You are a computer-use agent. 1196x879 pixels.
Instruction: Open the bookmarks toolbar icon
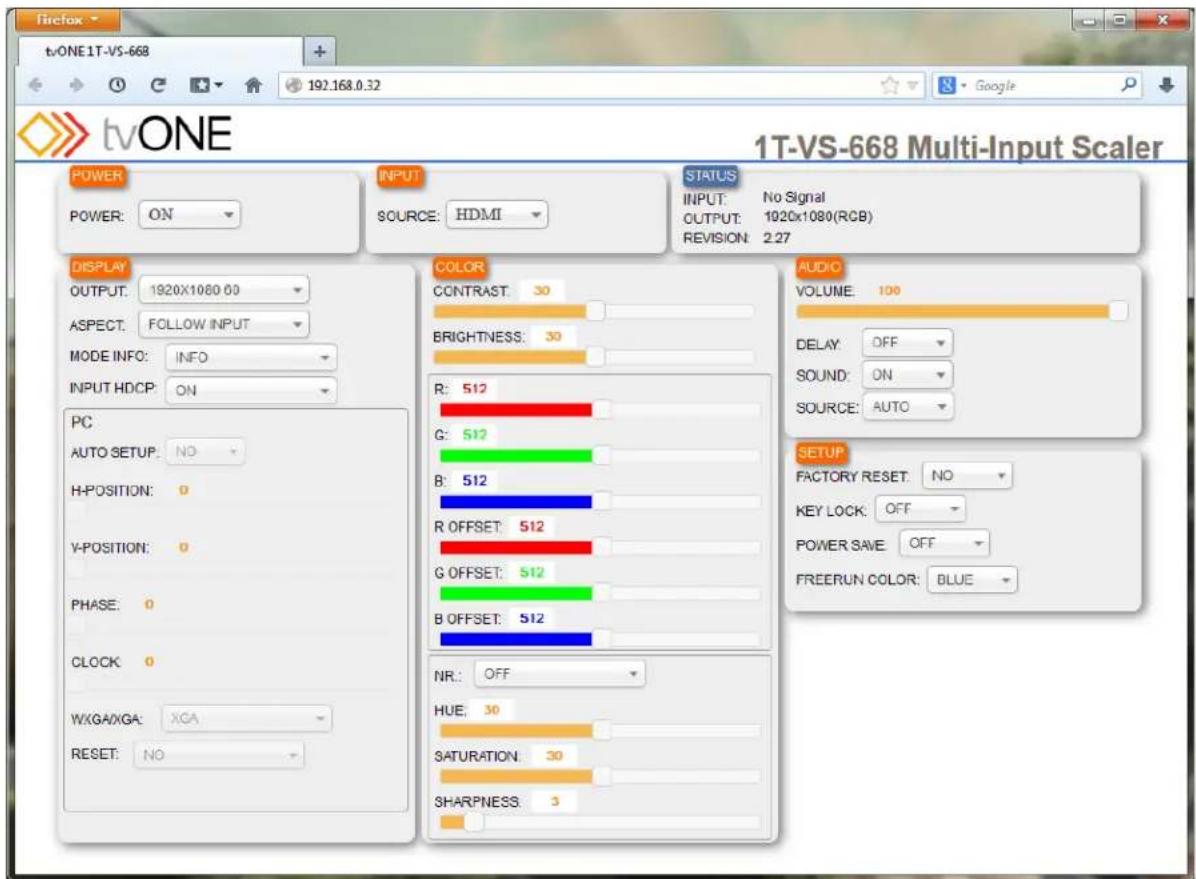(x=205, y=85)
